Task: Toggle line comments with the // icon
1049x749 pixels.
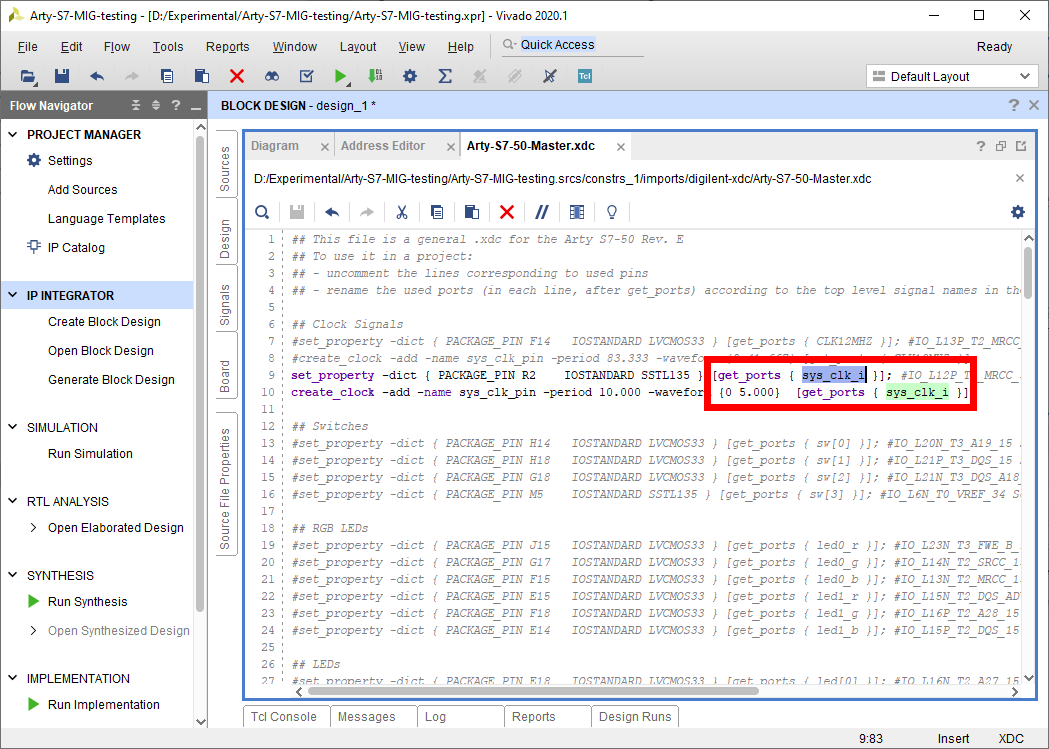Action: (x=542, y=212)
